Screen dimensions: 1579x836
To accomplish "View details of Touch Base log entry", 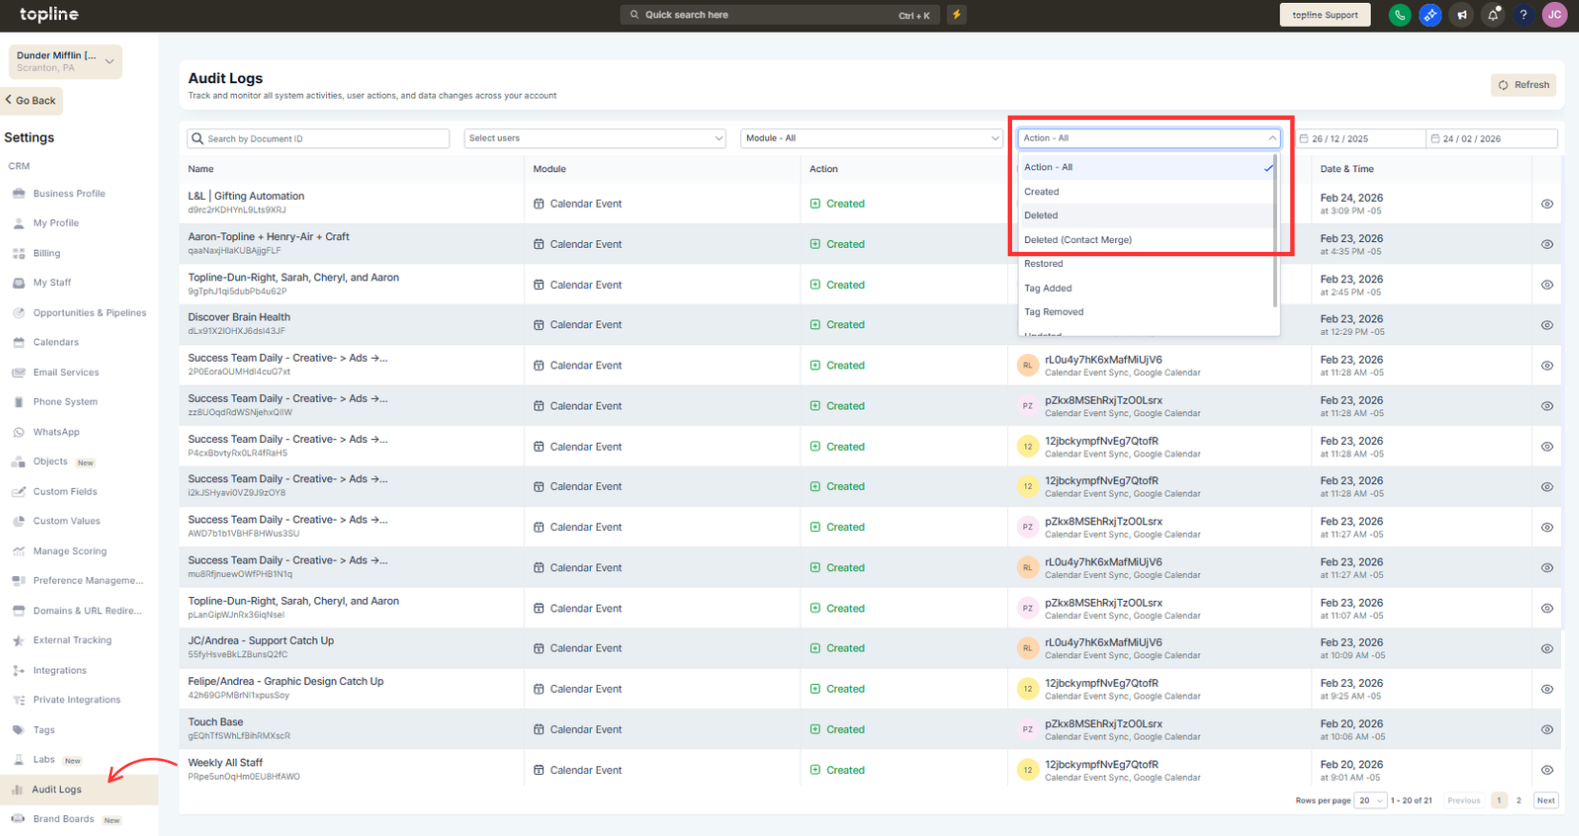I will 1546,730.
